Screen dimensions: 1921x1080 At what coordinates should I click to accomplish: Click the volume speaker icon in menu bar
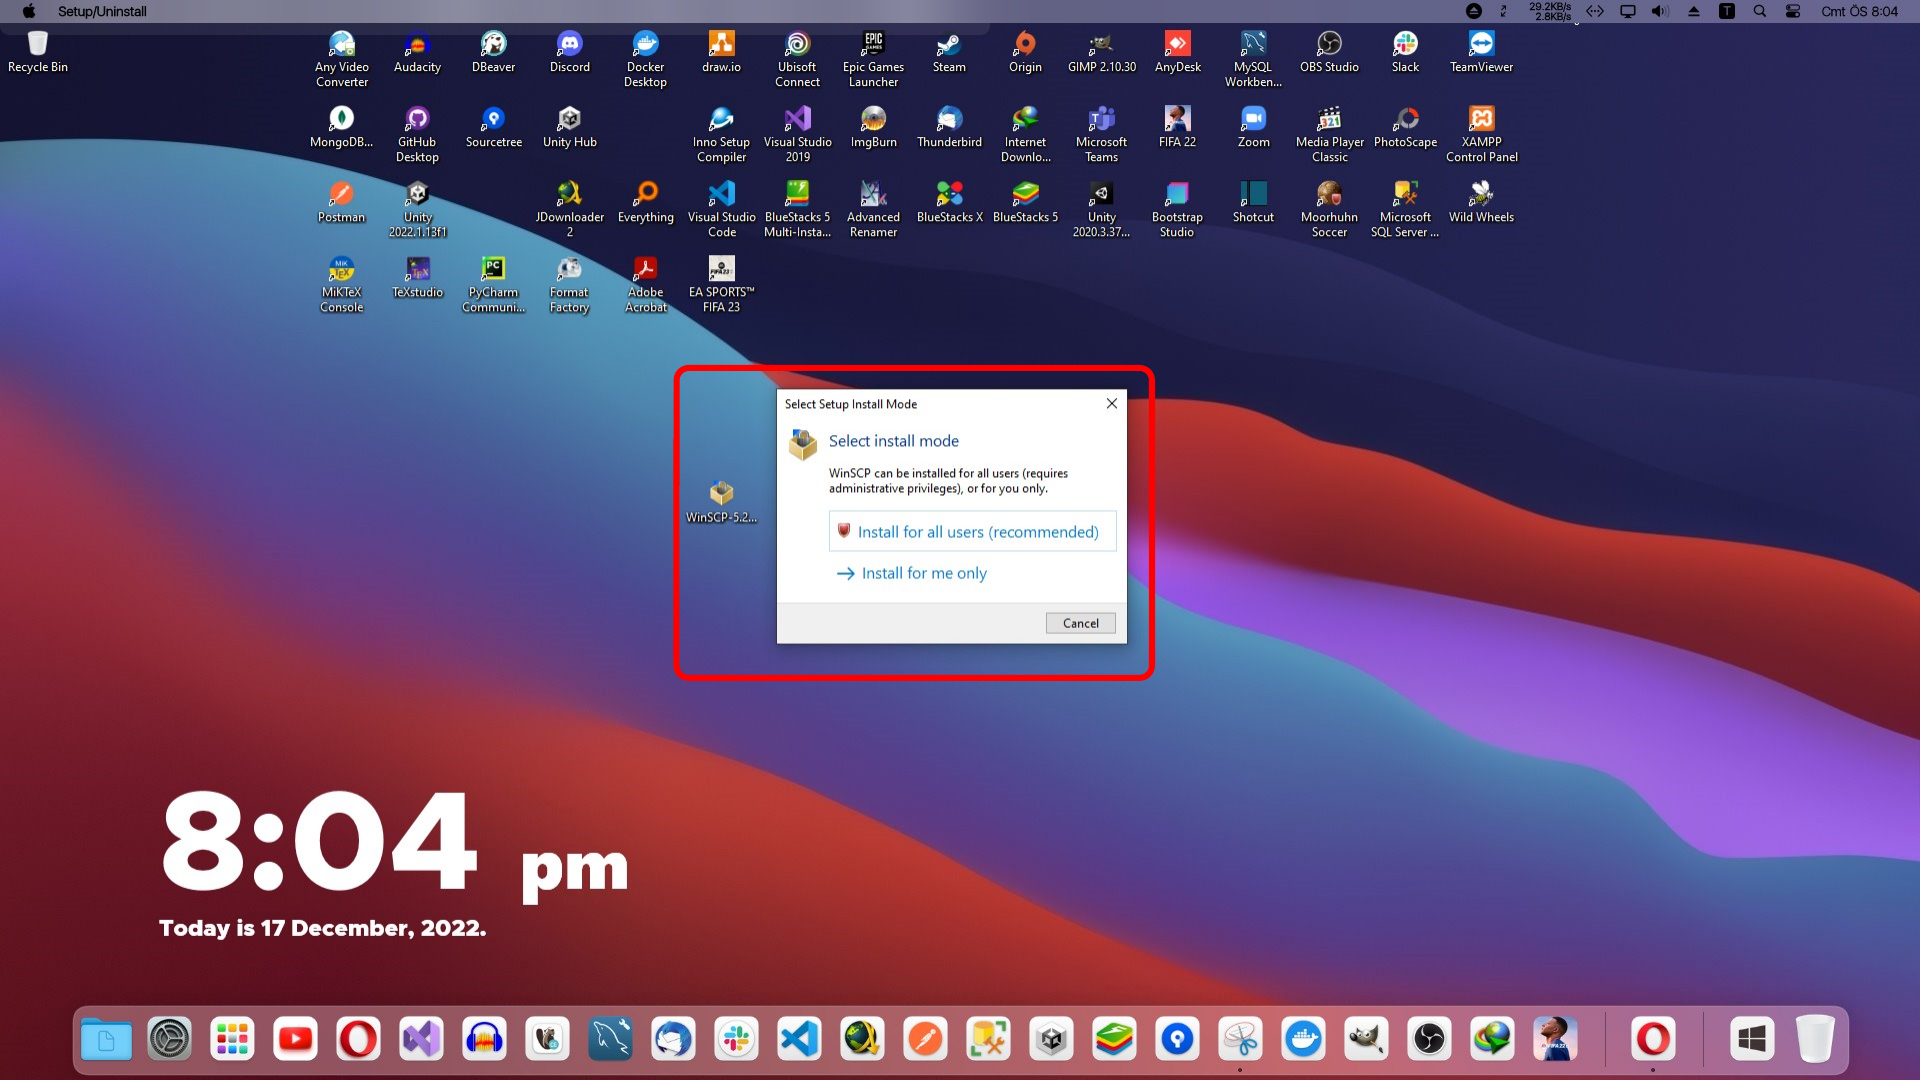pos(1660,11)
